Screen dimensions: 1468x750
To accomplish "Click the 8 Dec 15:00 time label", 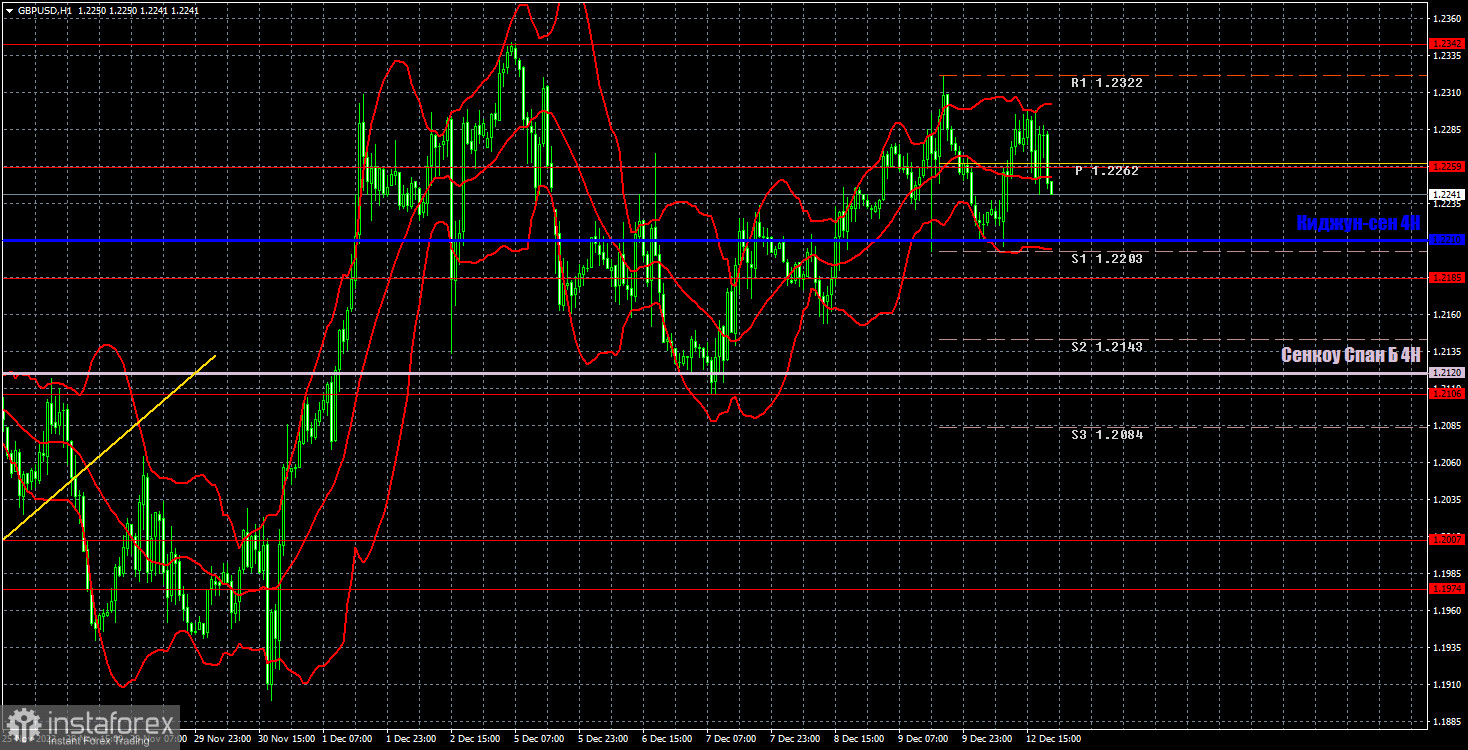I will pyautogui.click(x=860, y=740).
